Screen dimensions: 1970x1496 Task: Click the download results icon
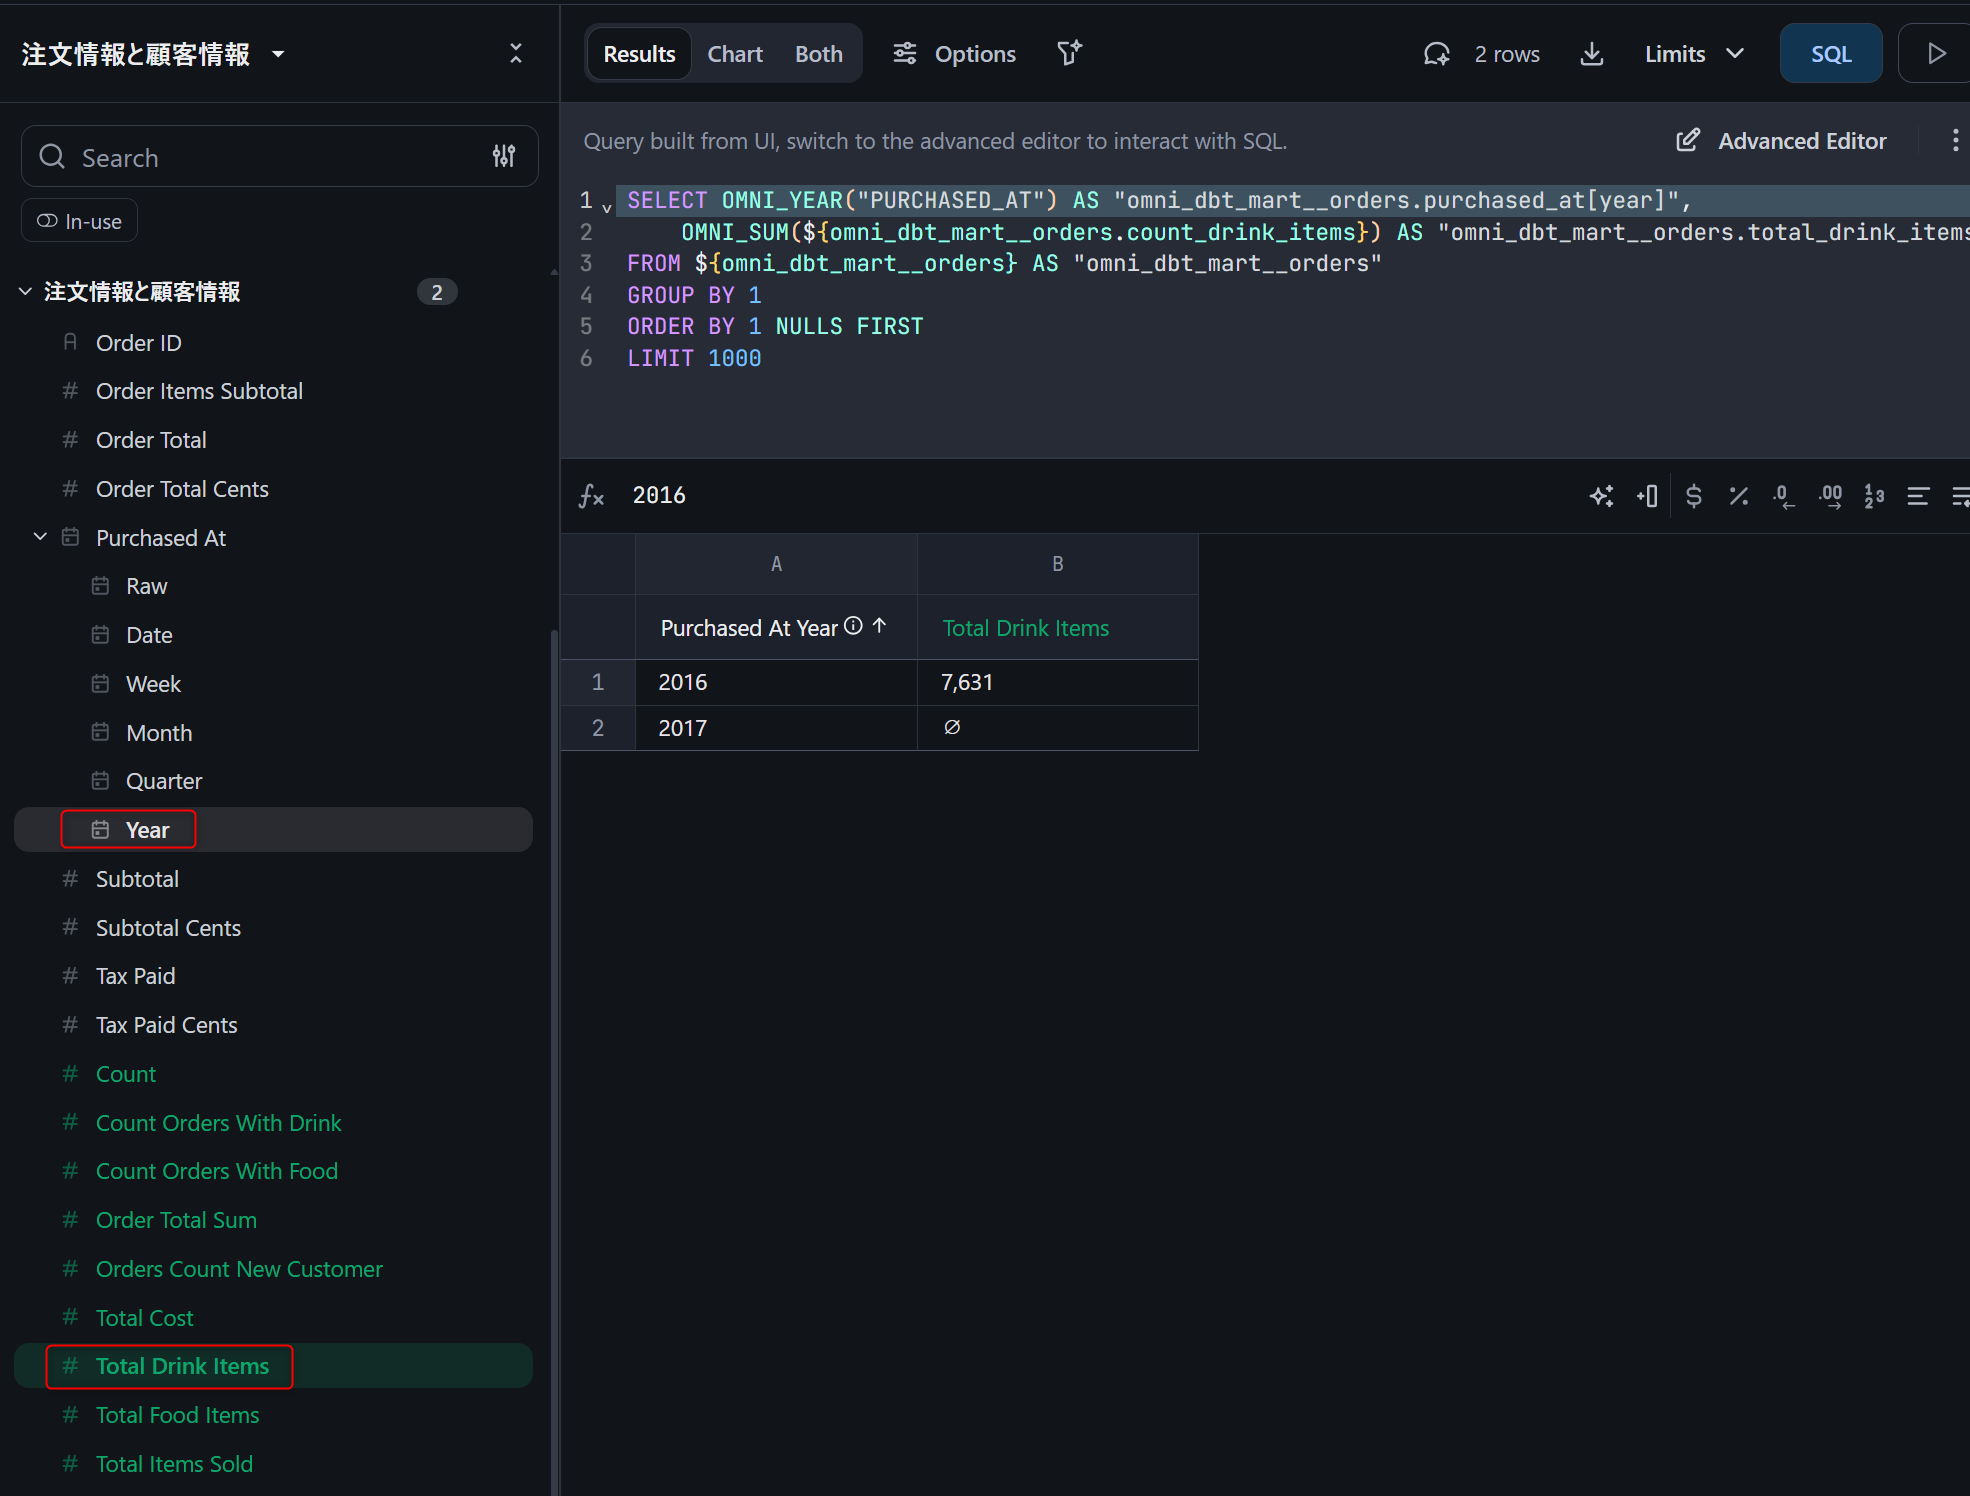point(1591,54)
